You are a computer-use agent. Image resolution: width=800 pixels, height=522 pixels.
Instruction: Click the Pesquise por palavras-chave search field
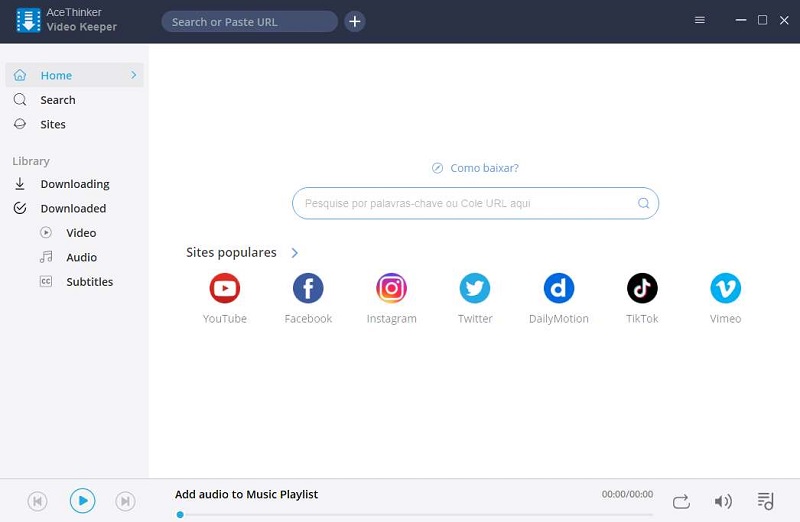pos(475,203)
